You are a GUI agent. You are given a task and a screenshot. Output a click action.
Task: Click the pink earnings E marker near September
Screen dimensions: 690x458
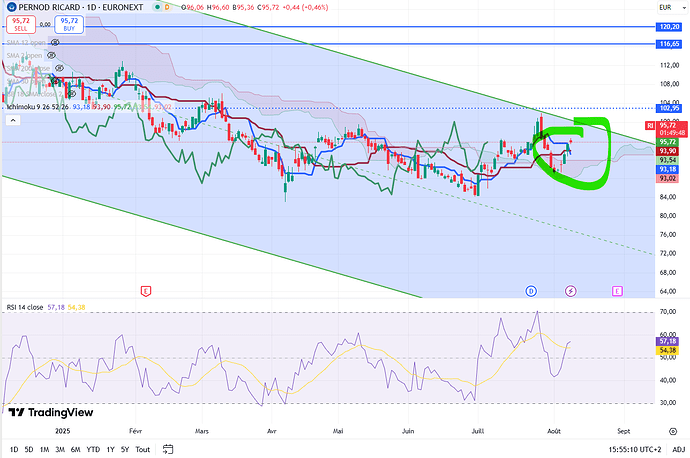click(x=616, y=291)
